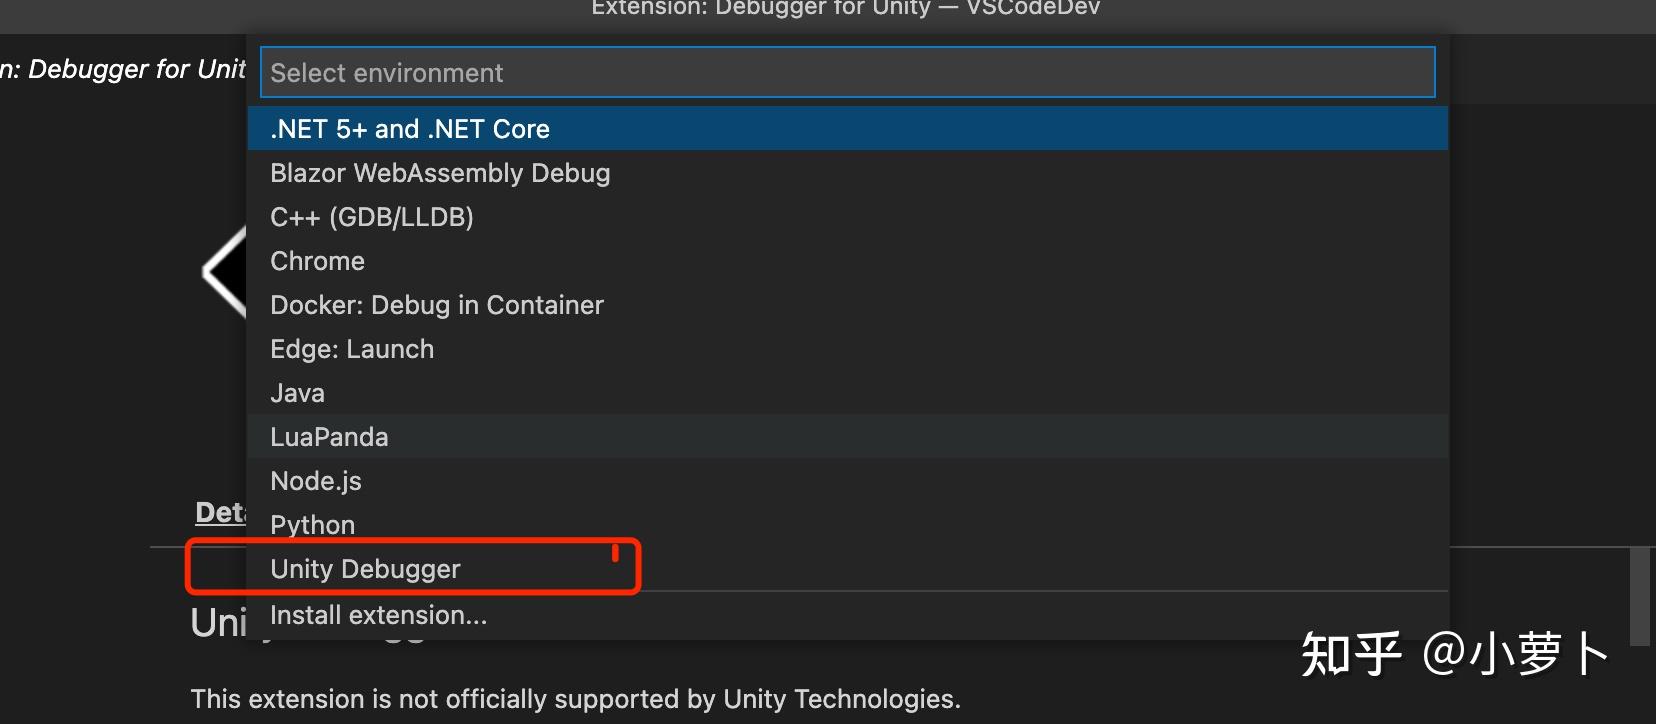
Task: Choose the highlighted "Unity Debugger" option
Action: pyautogui.click(x=365, y=568)
